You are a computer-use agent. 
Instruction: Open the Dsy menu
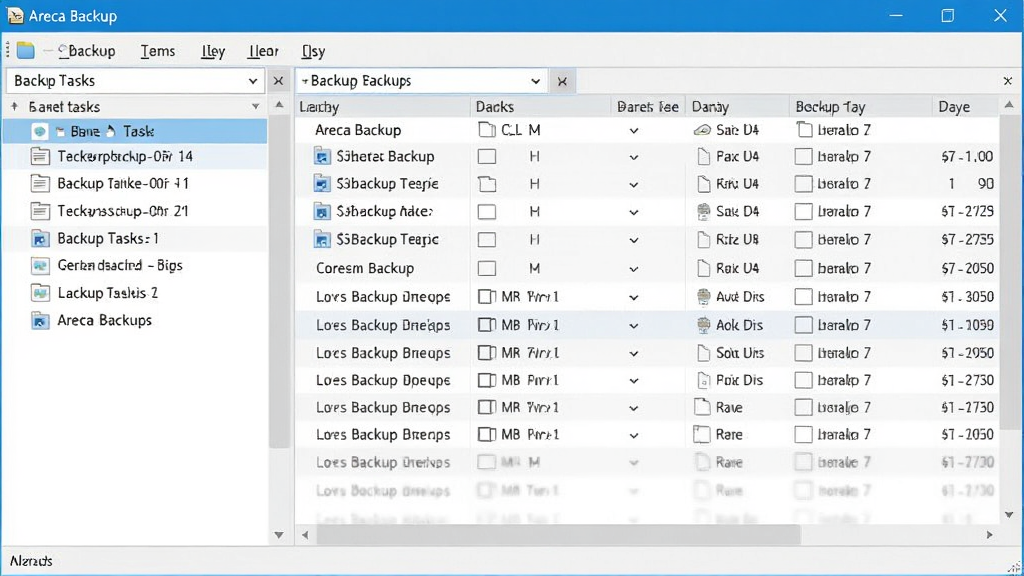313,51
